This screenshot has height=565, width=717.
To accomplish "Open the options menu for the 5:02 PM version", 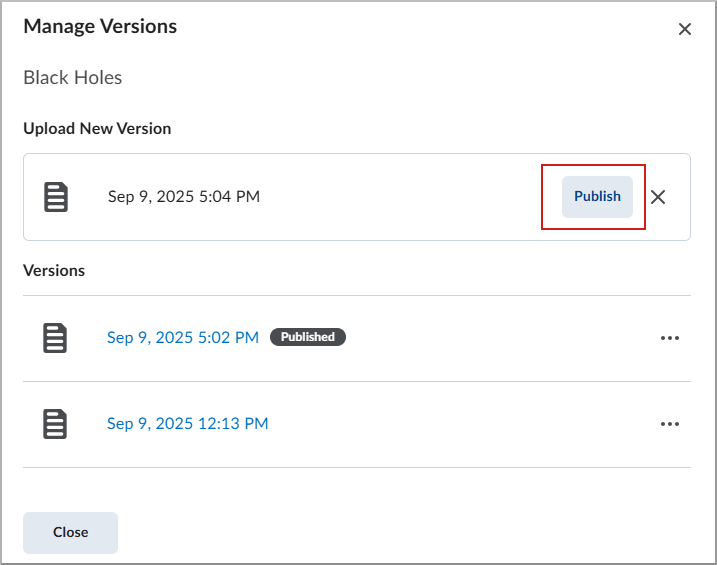I will (x=670, y=338).
